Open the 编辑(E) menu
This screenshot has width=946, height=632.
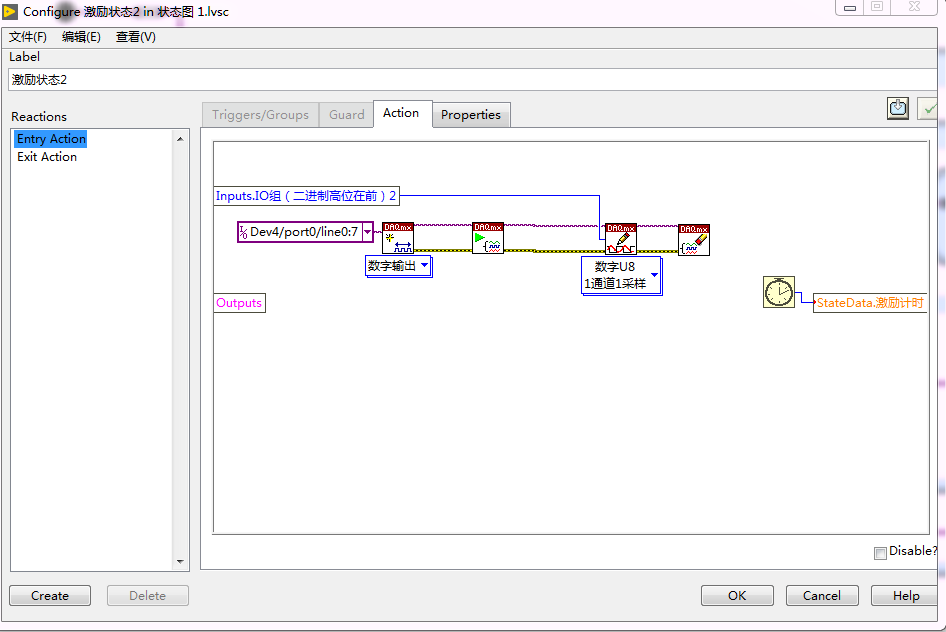pyautogui.click(x=80, y=37)
